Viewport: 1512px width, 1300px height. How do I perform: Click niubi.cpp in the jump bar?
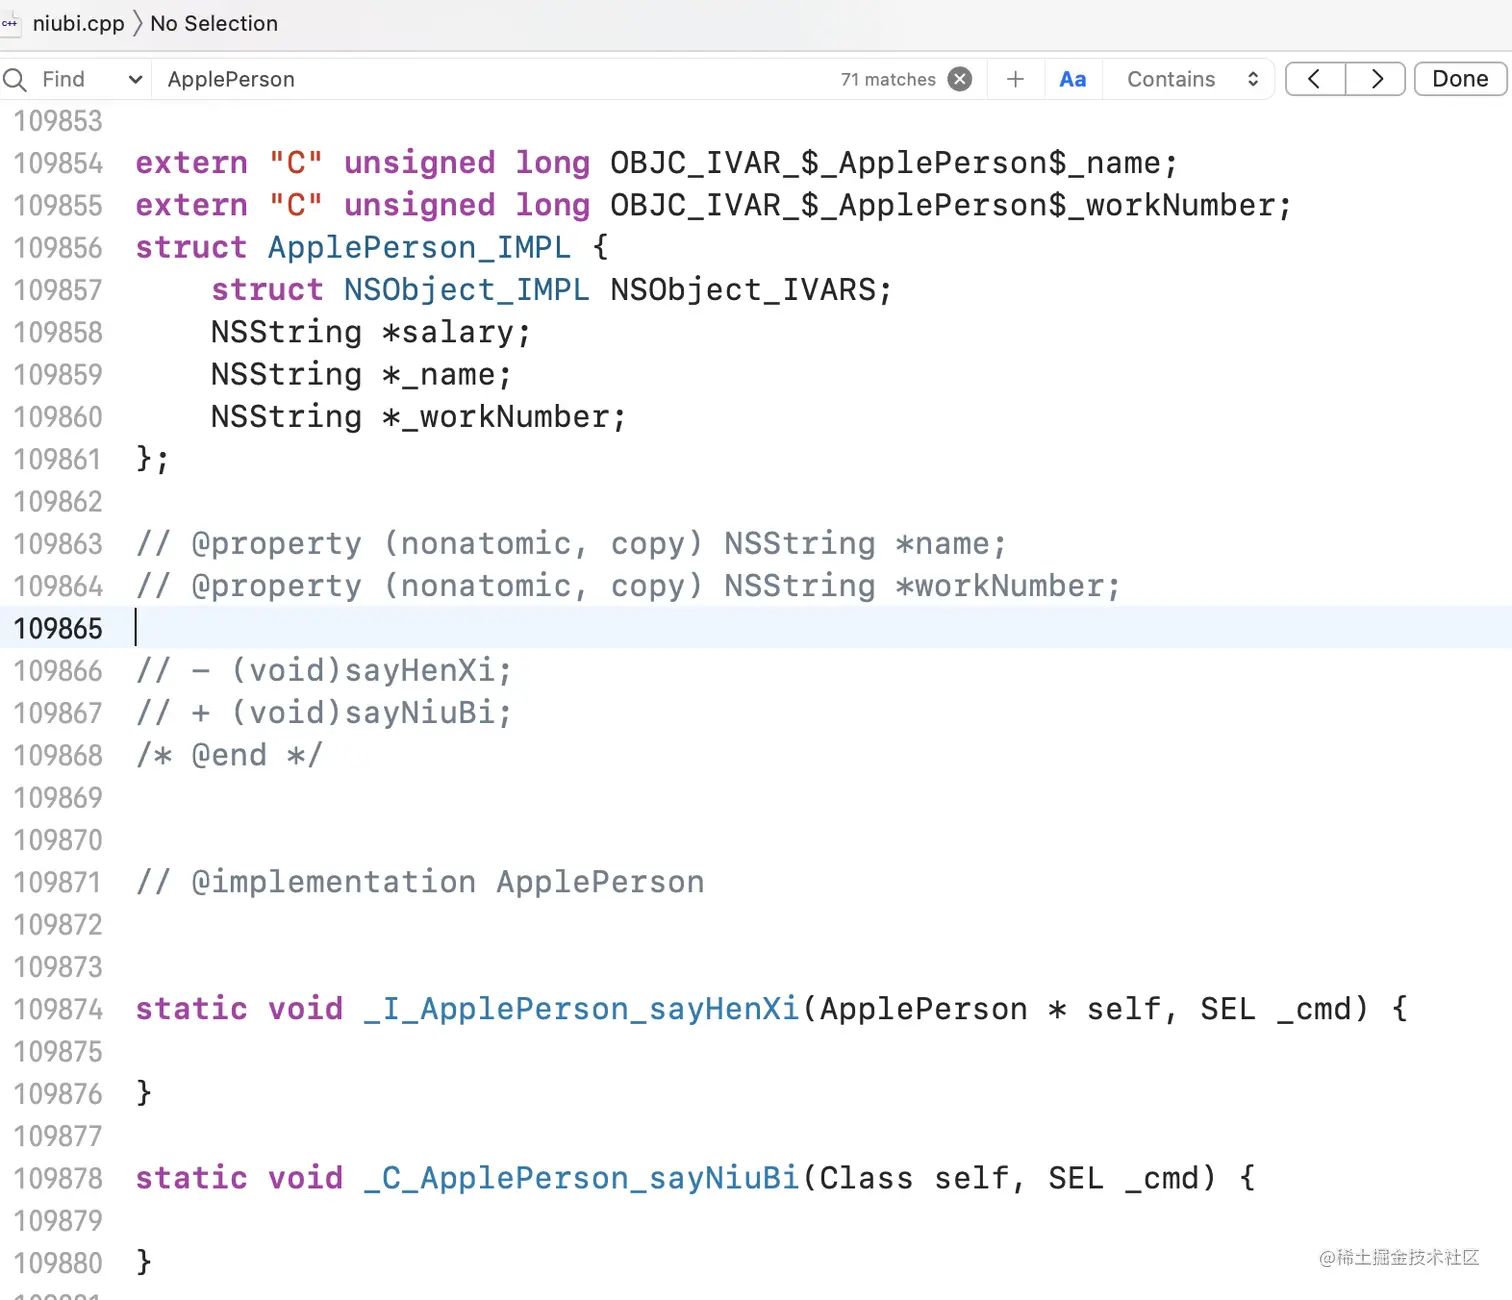[78, 23]
